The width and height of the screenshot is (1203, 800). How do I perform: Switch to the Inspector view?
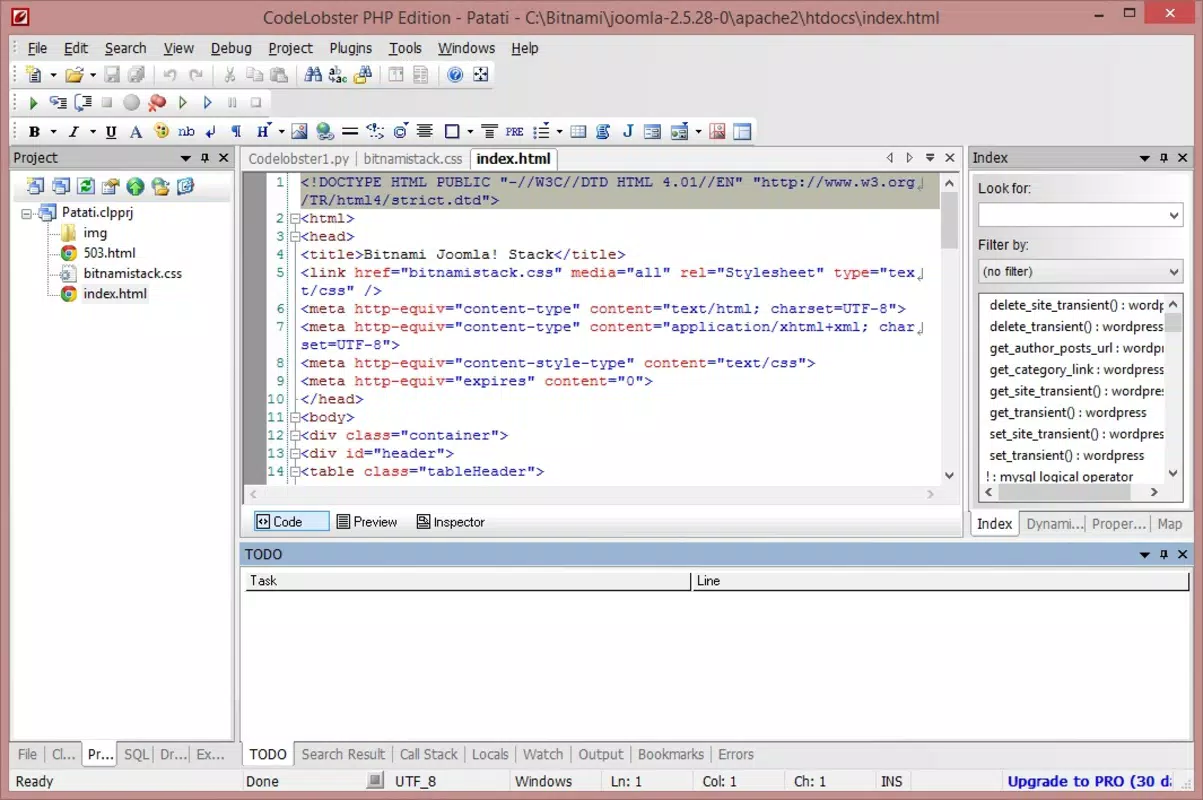[450, 522]
